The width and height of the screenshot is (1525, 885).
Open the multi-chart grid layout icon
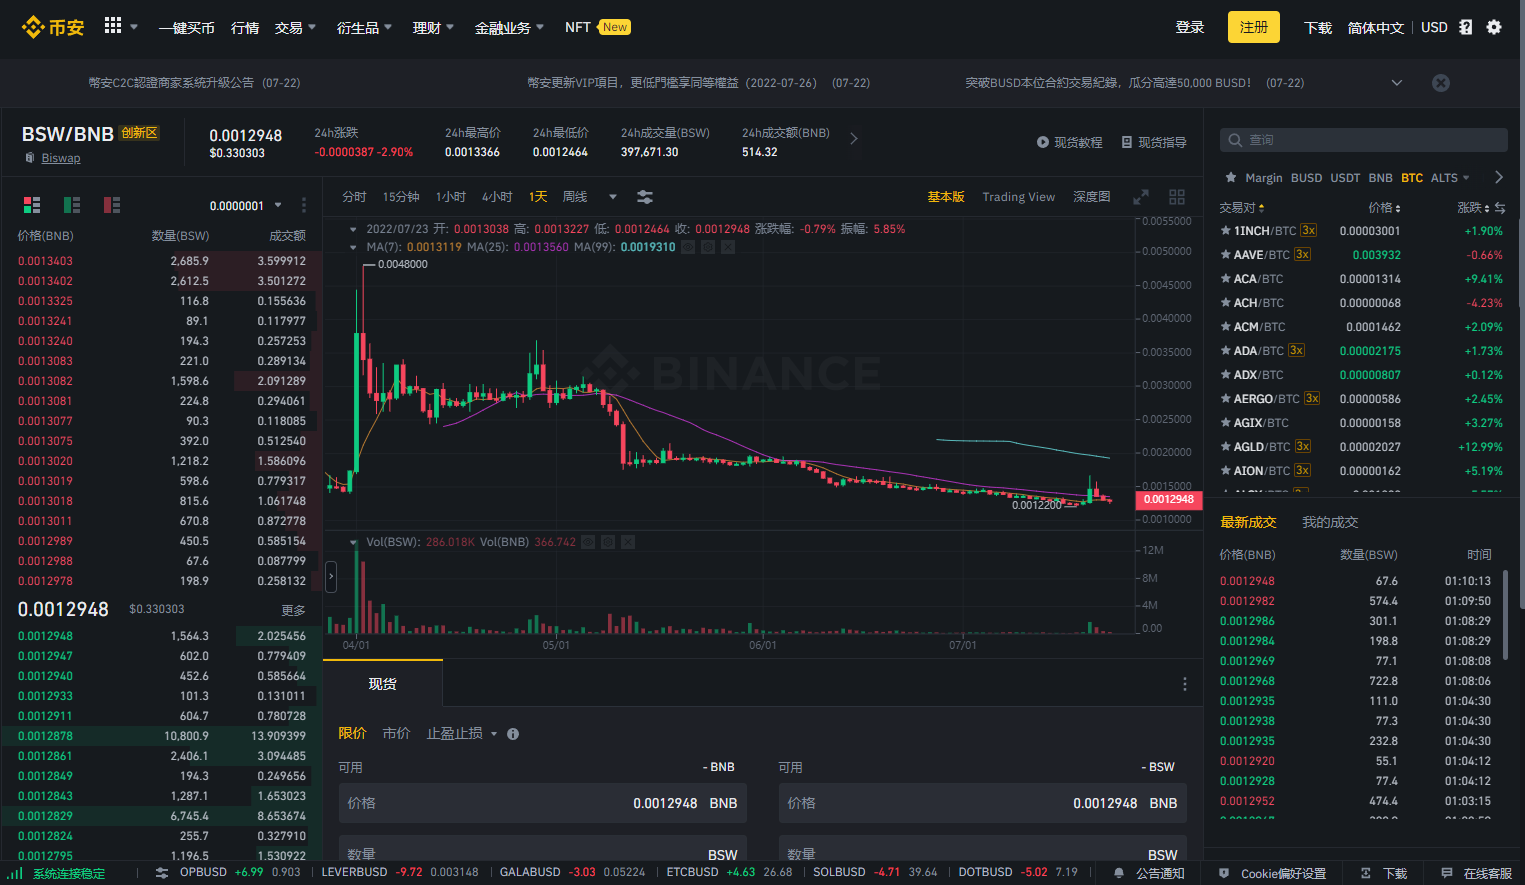[x=1177, y=197]
